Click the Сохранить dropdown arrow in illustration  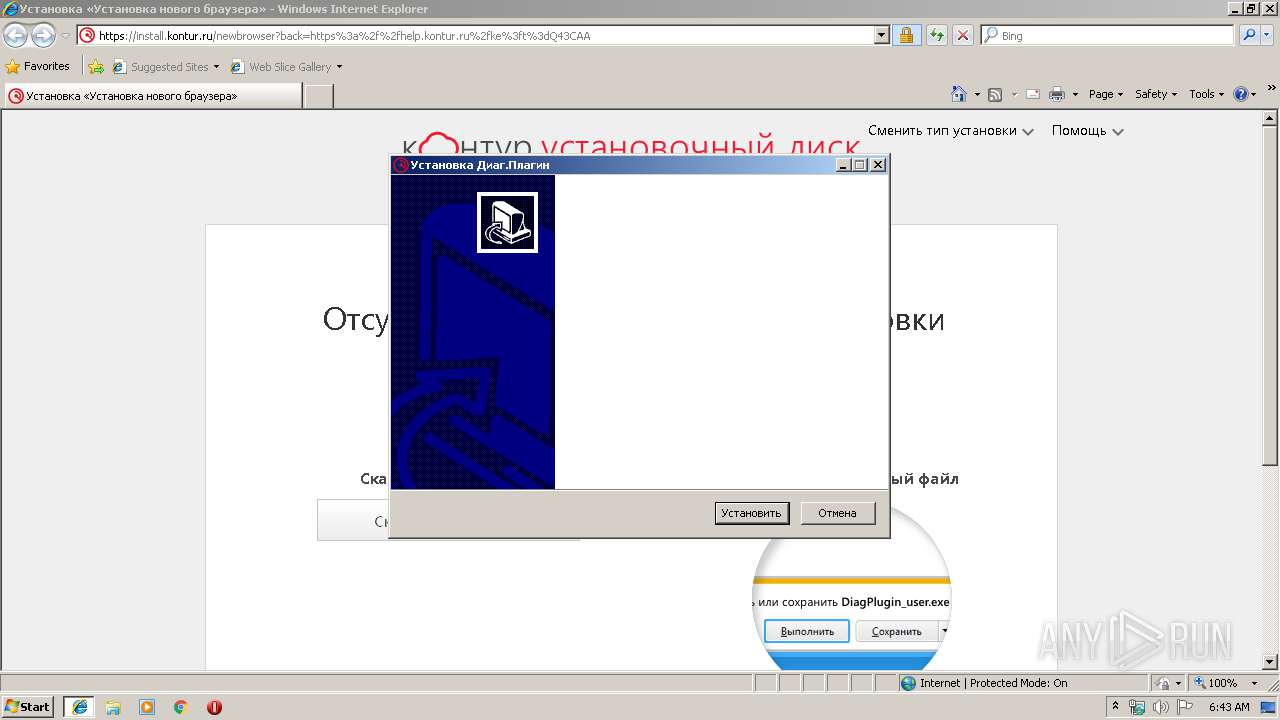pyautogui.click(x=944, y=632)
